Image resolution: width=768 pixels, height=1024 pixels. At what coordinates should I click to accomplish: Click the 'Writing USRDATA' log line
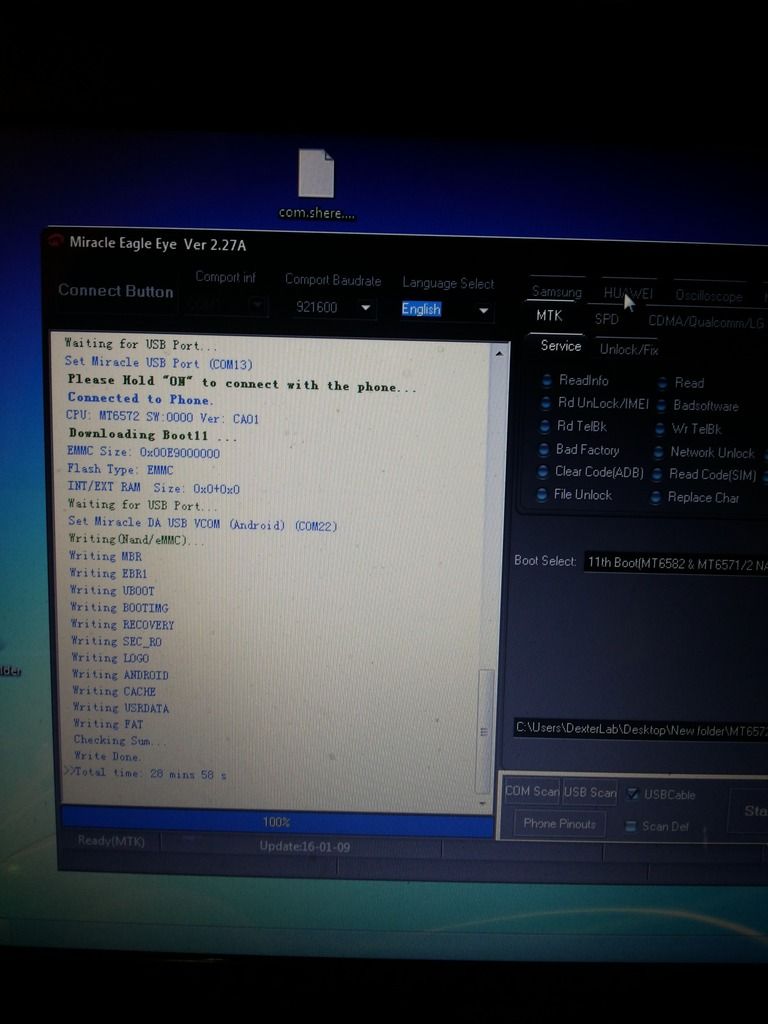[x=121, y=707]
